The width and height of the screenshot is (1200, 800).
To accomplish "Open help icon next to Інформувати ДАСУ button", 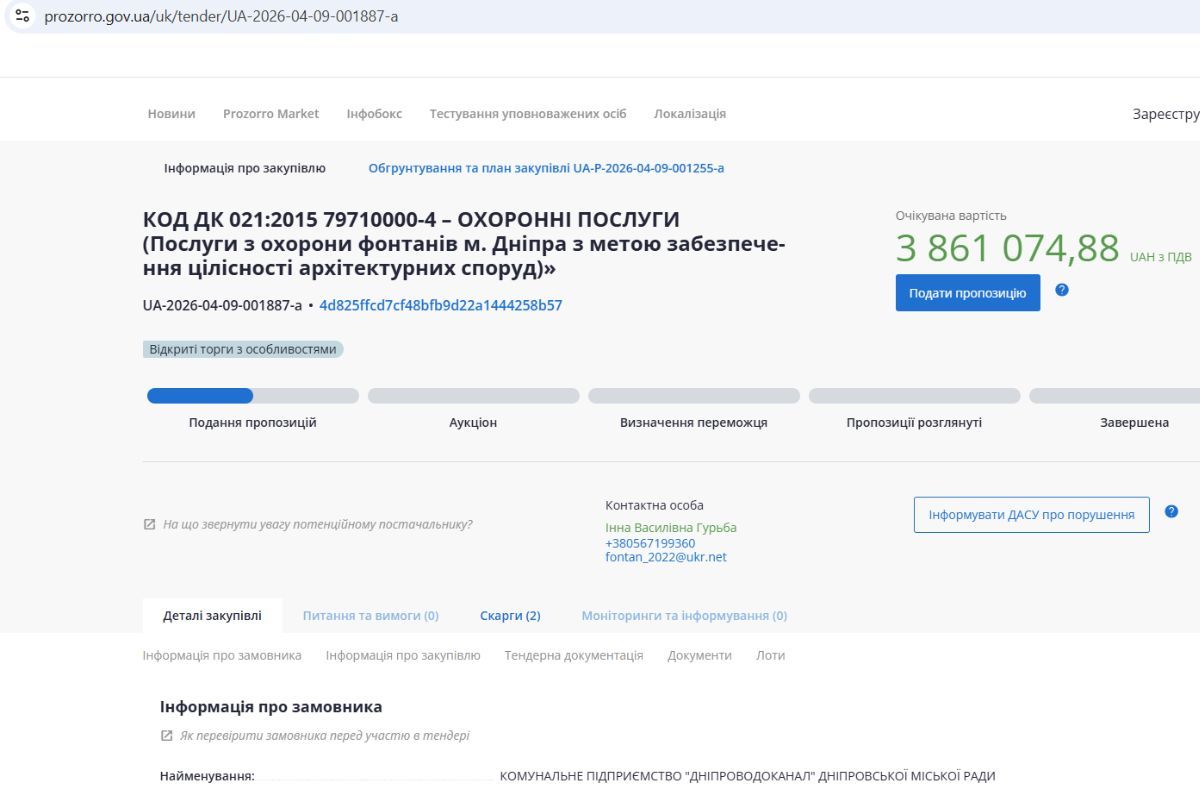I will click(x=1170, y=510).
